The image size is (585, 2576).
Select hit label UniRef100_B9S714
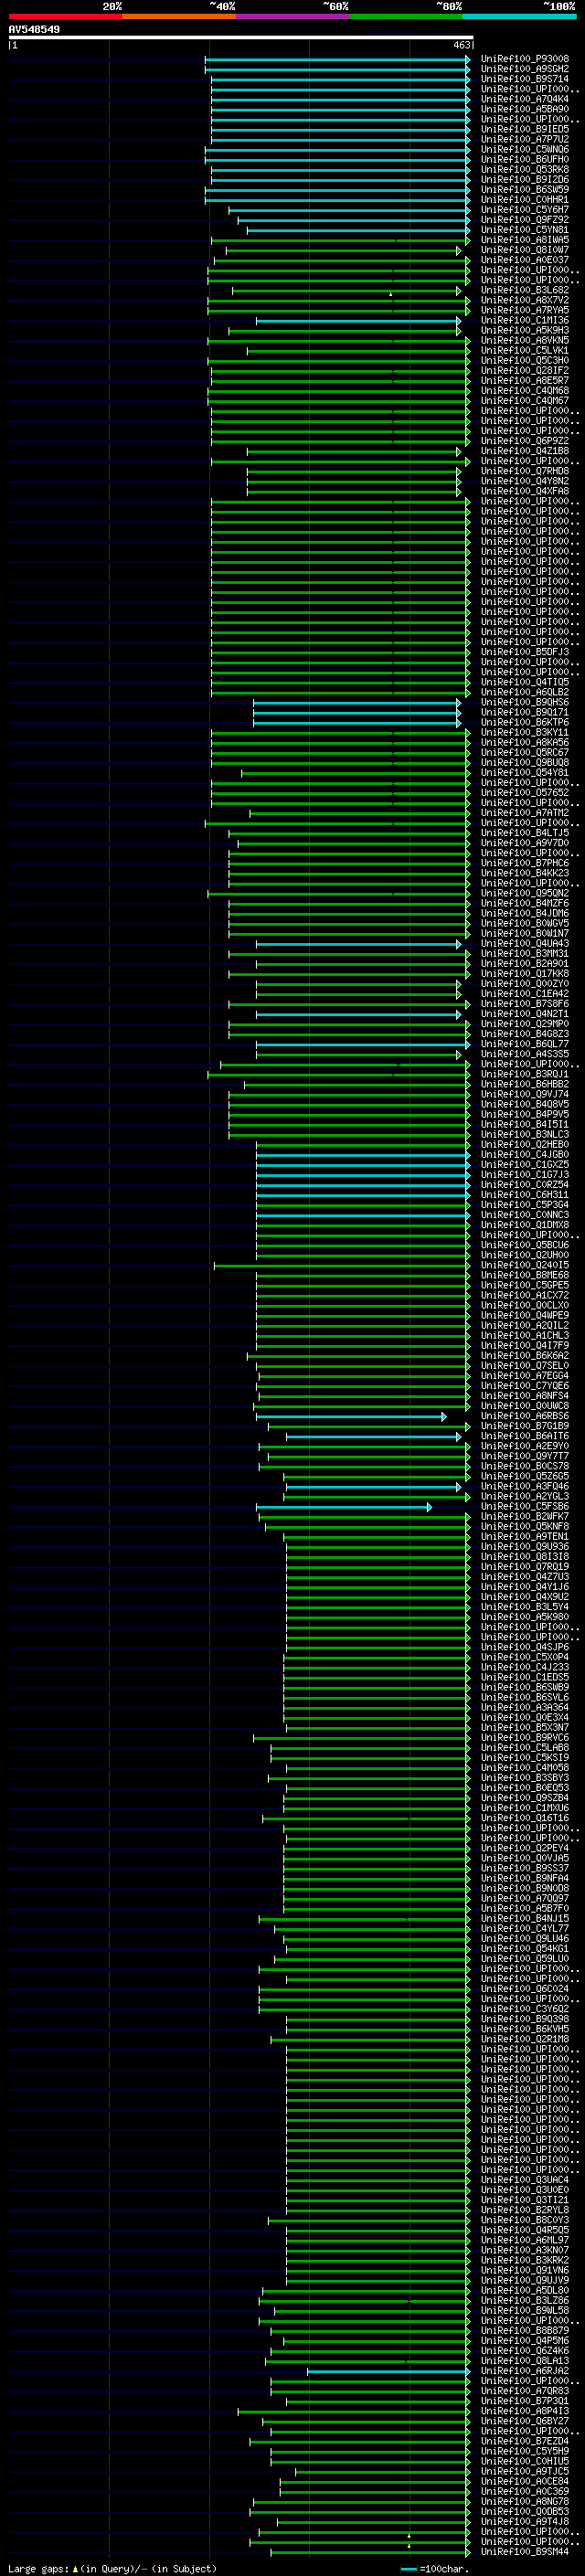525,79
